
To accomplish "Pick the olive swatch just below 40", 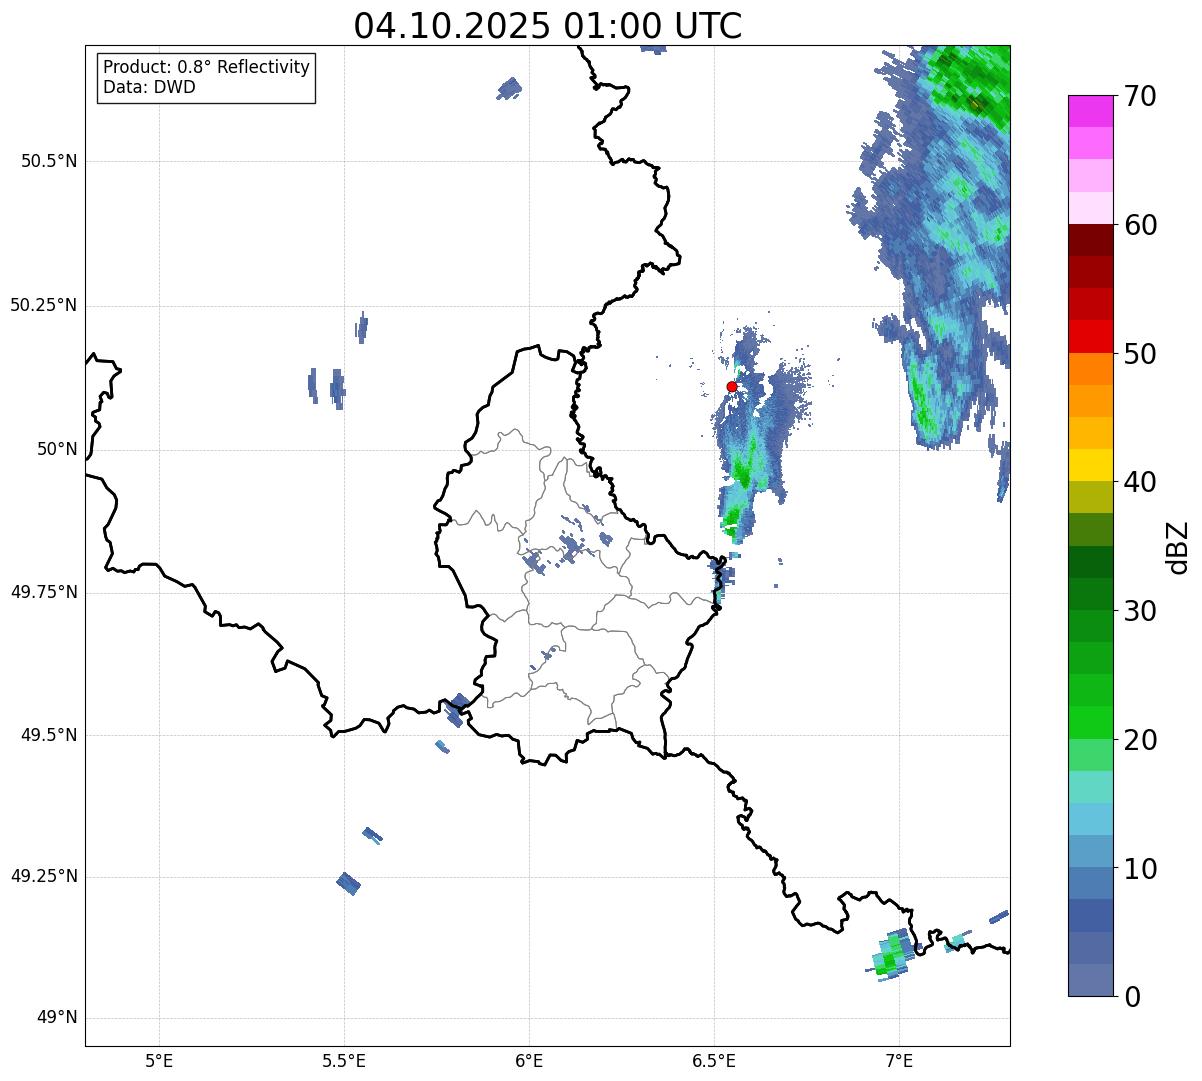I will 1091,497.
